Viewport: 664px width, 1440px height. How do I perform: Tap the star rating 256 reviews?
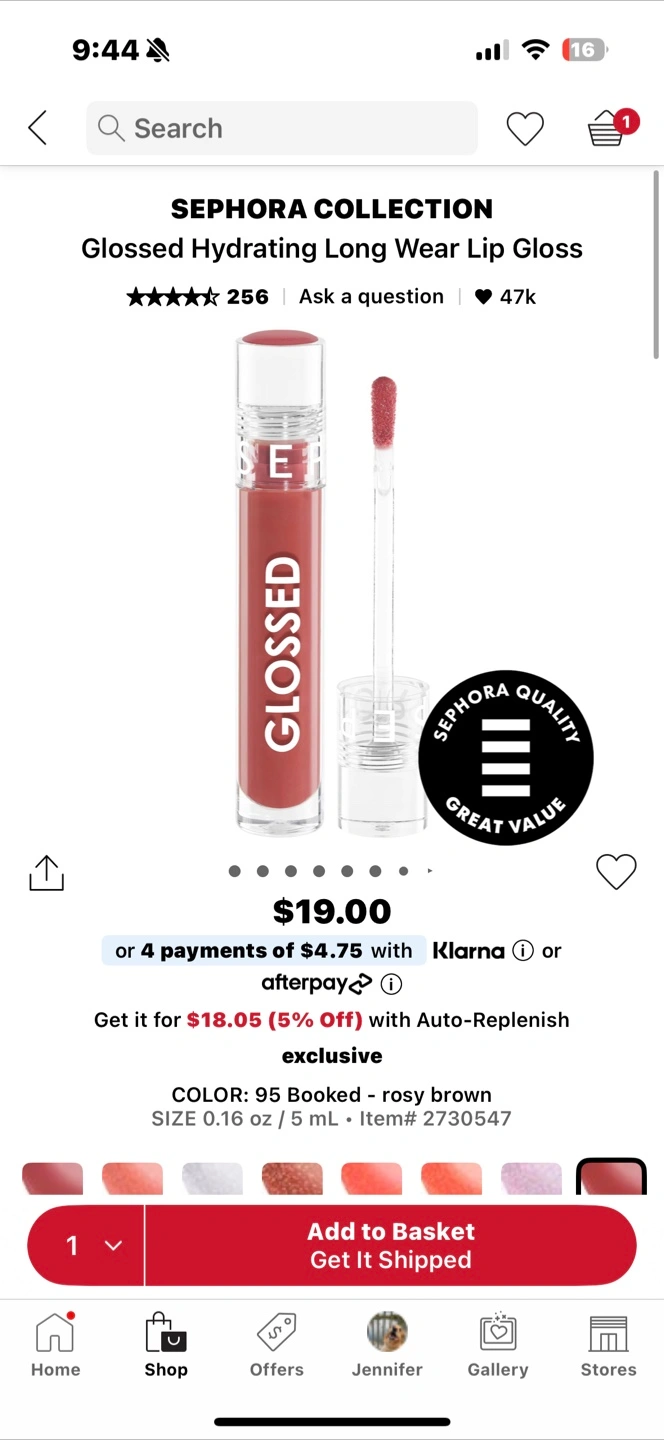click(198, 297)
